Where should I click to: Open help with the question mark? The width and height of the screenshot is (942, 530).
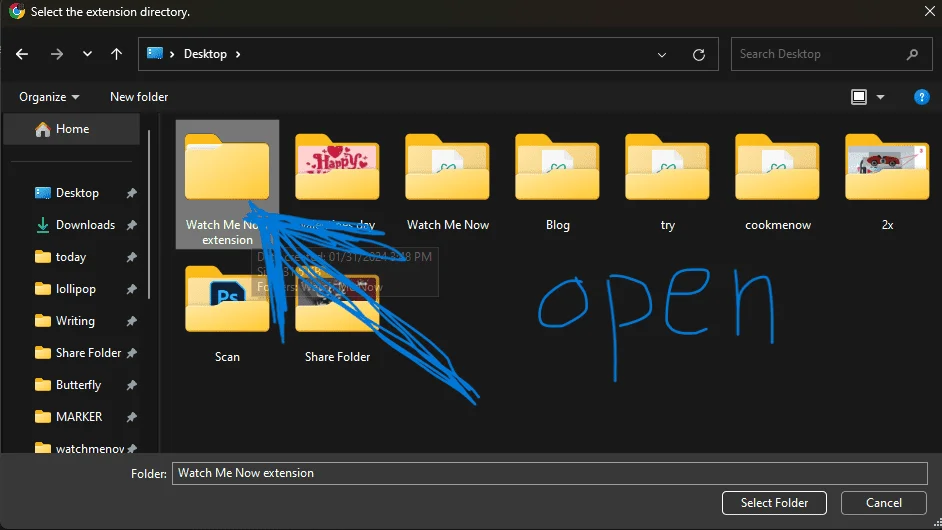[922, 97]
